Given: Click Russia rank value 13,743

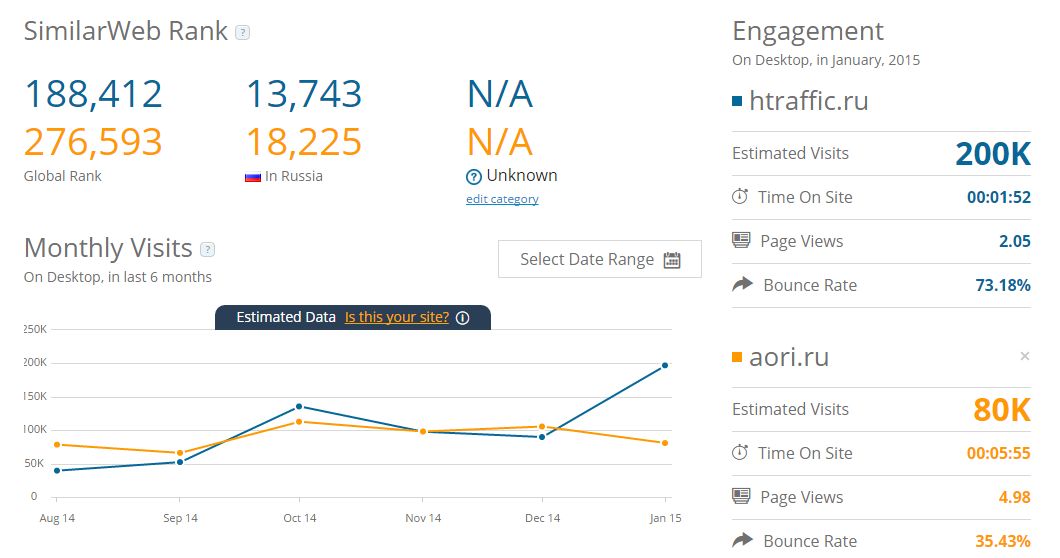Looking at the screenshot, I should tap(304, 93).
